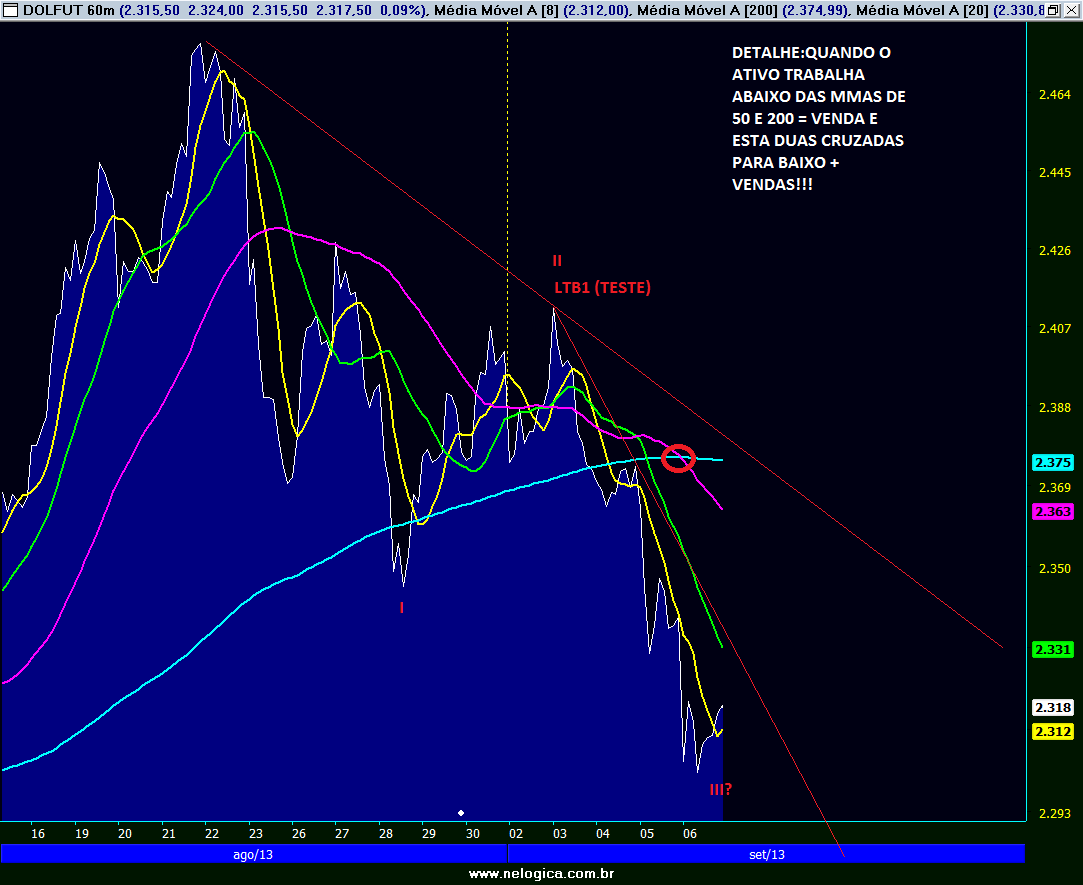This screenshot has width=1083, height=885.
Task: Select the red wave label II
Action: pyautogui.click(x=557, y=260)
